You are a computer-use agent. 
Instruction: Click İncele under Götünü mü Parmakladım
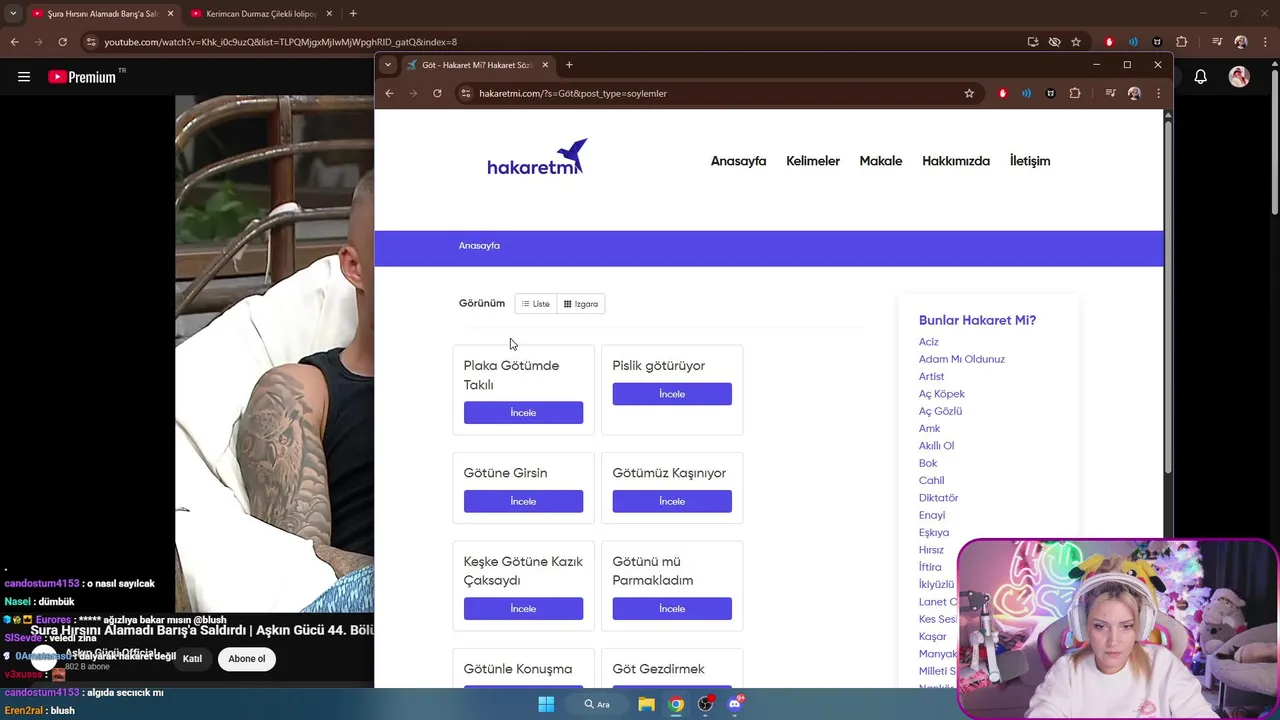[672, 609]
